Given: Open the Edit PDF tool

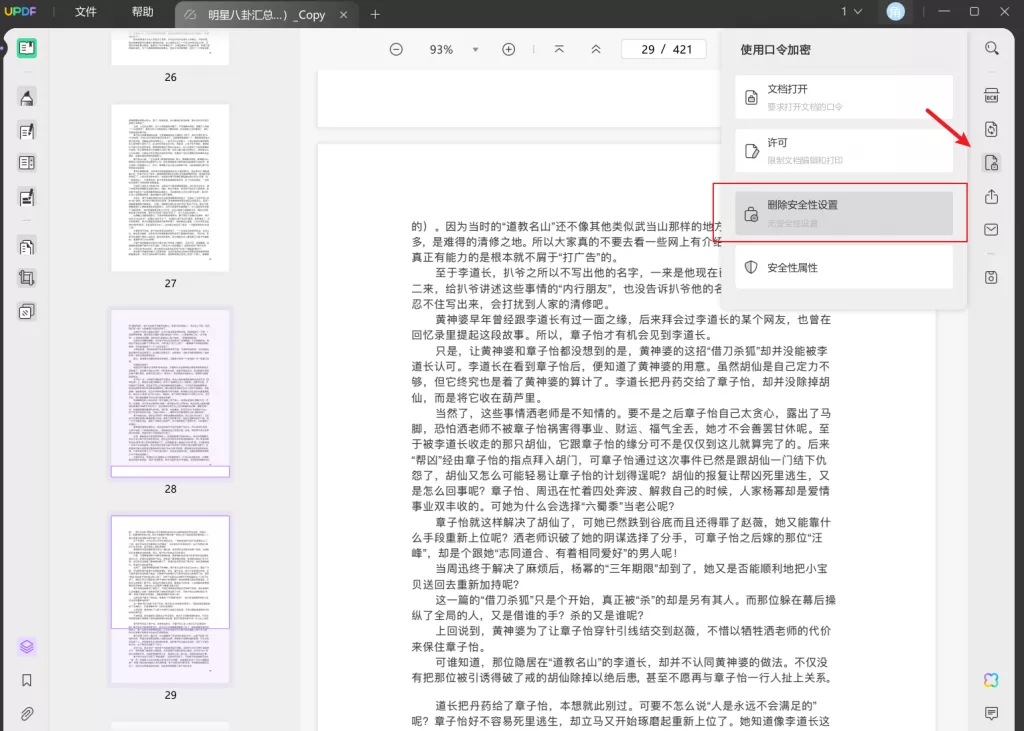Looking at the screenshot, I should pyautogui.click(x=27, y=131).
